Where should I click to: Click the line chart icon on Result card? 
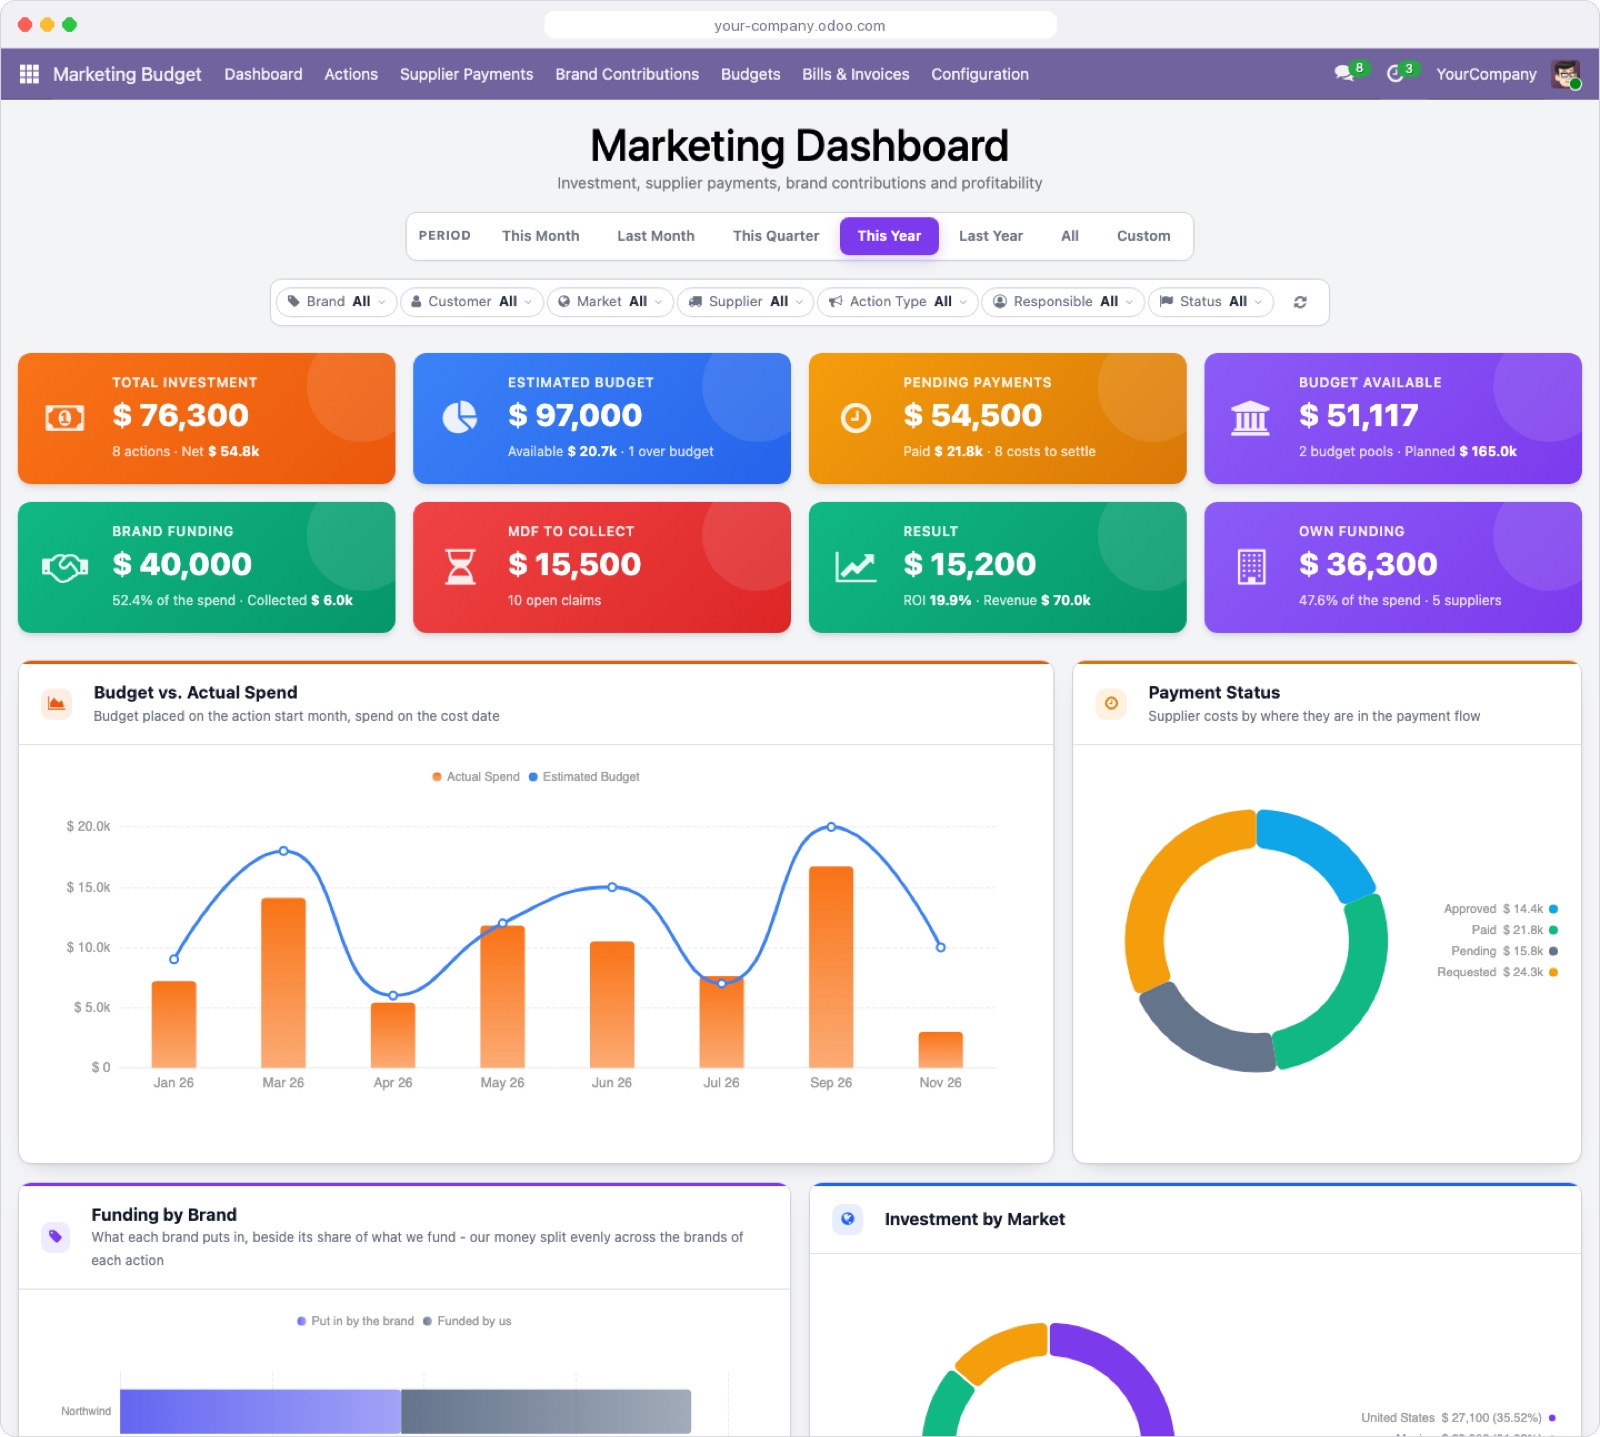[x=856, y=567]
